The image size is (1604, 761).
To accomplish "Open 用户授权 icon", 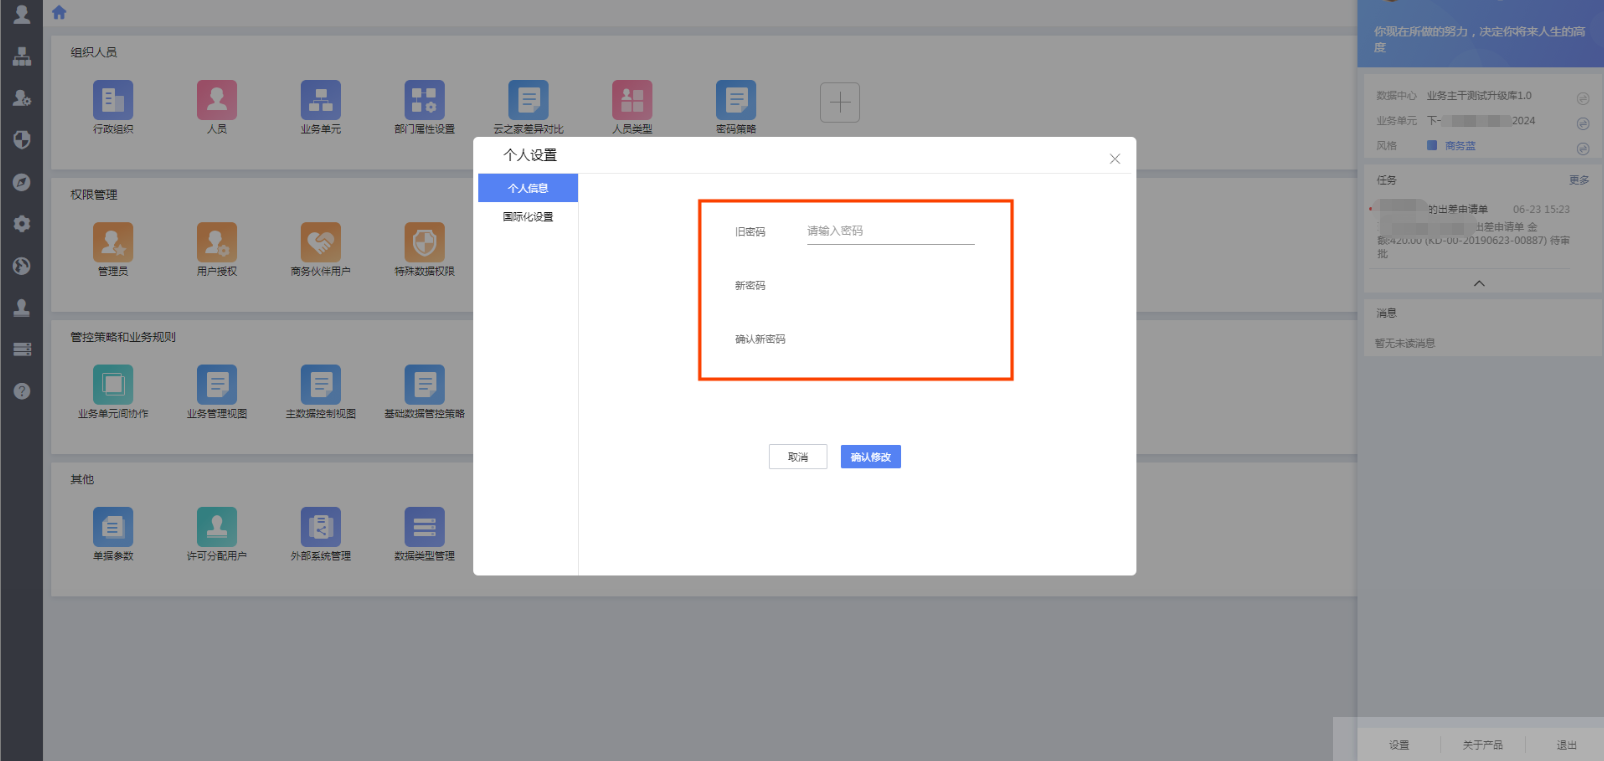I will coord(217,242).
